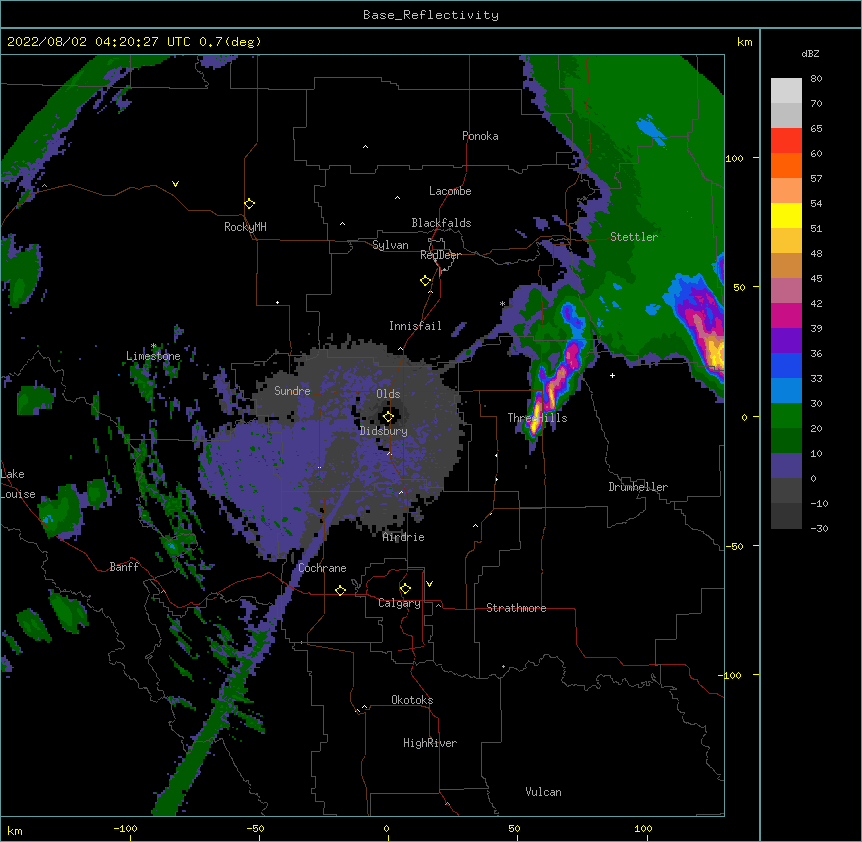Click the Sundre town label
The image size is (862, 842).
click(292, 391)
